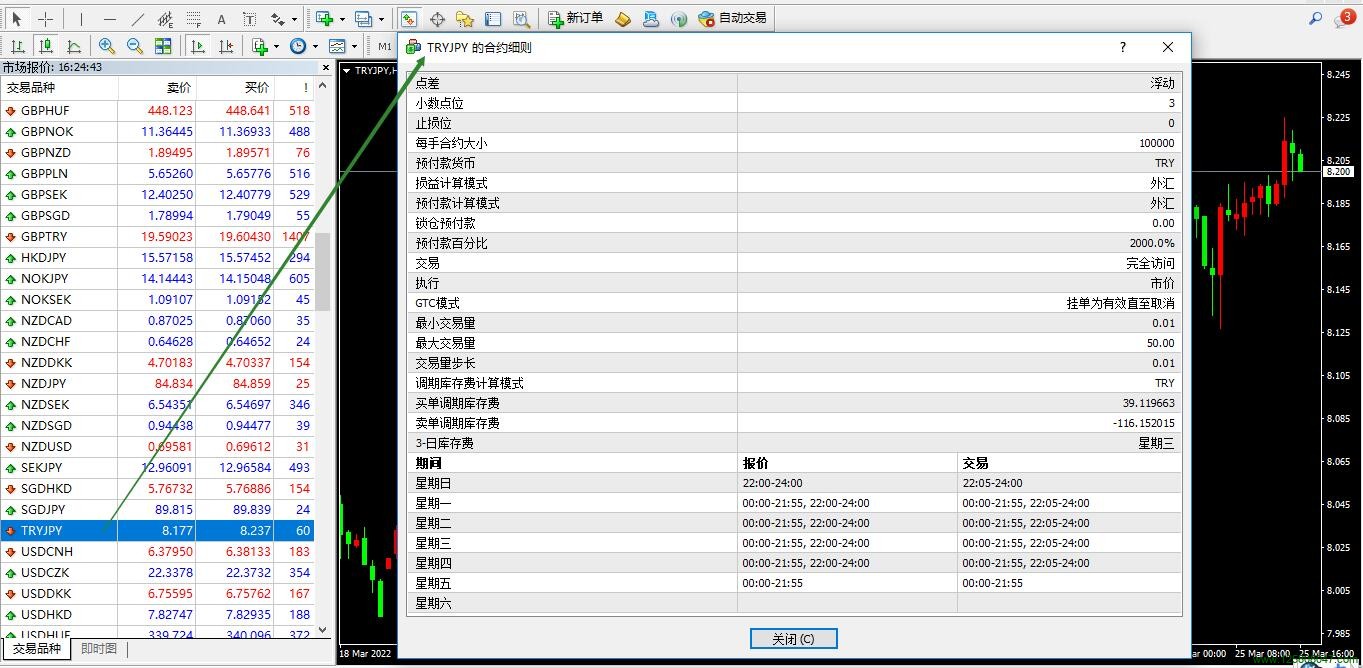Select the crosshair tool
This screenshot has width=1363, height=668.
pyautogui.click(x=45, y=18)
